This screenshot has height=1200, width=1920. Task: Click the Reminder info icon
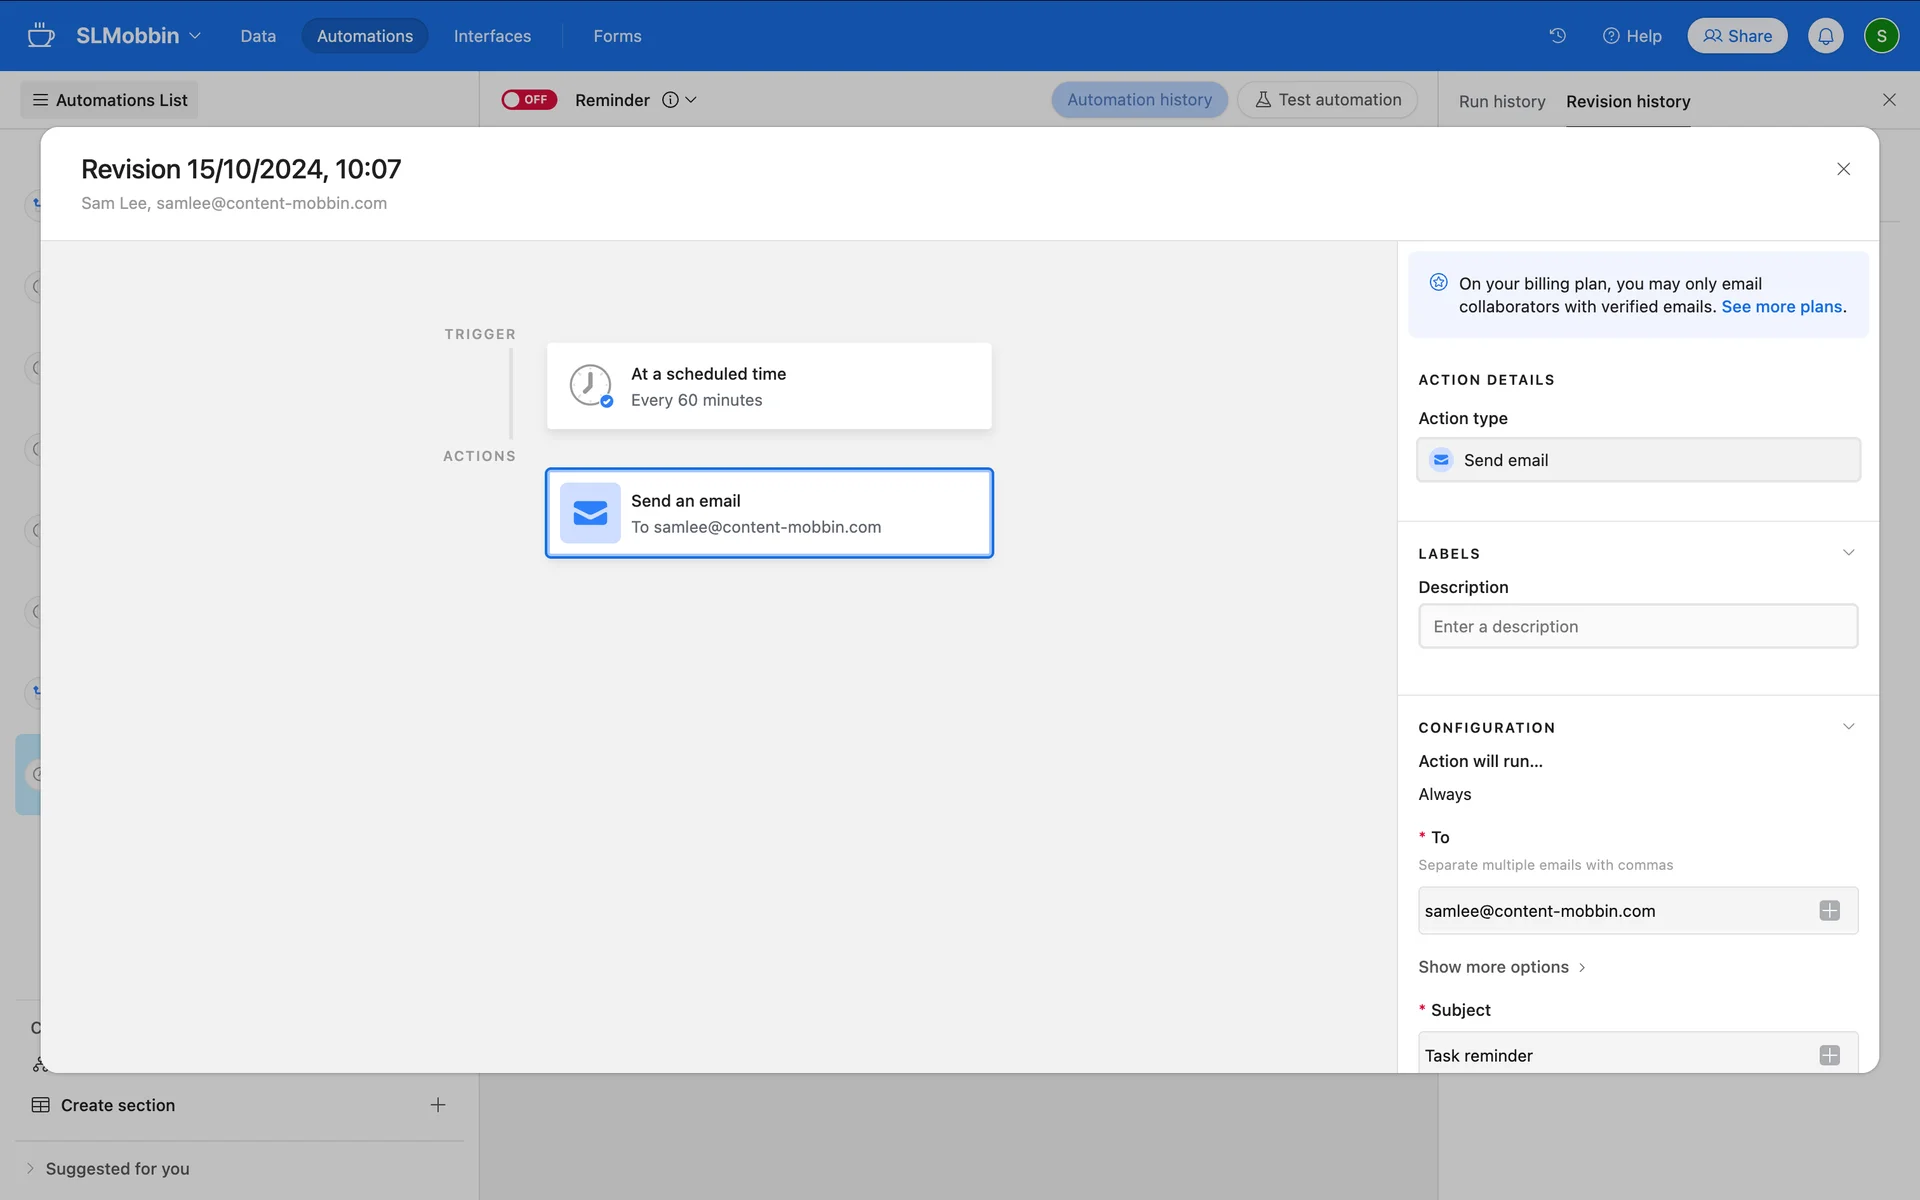(x=670, y=100)
